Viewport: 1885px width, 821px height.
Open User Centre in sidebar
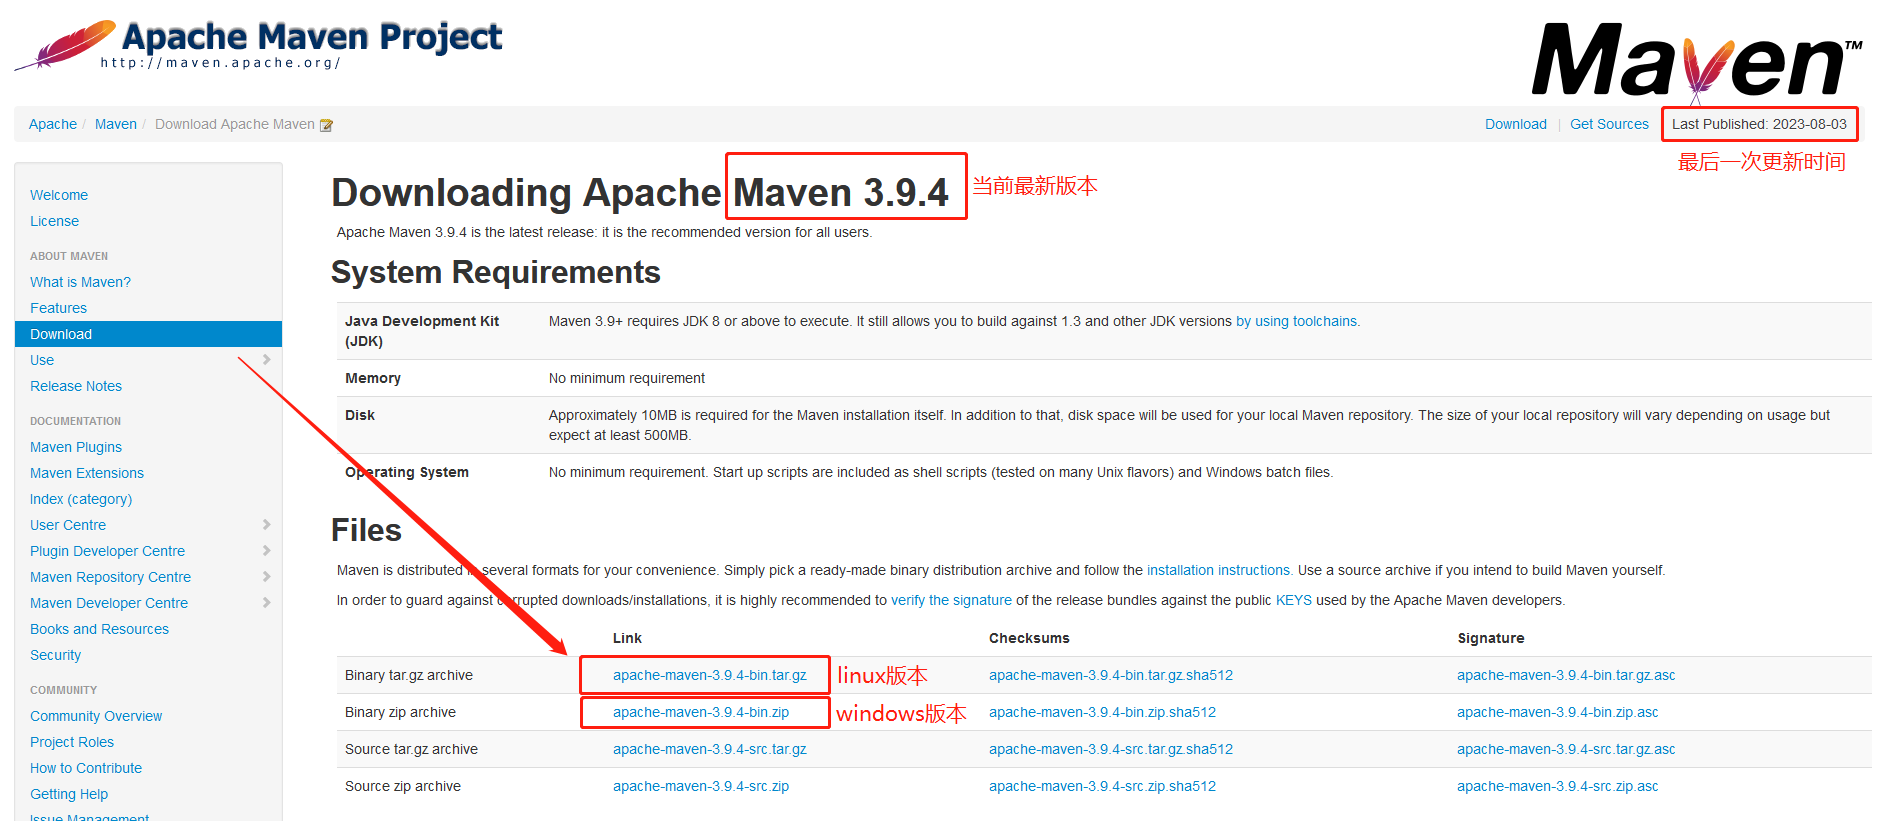(68, 525)
